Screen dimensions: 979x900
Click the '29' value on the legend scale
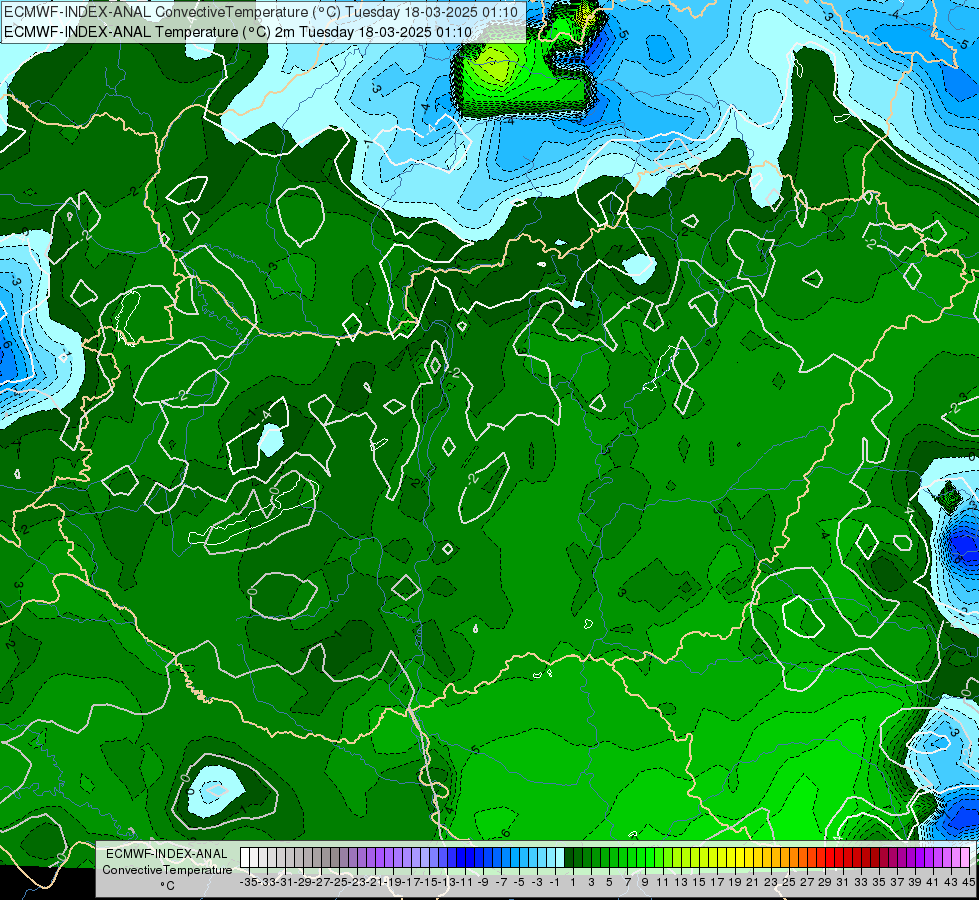click(x=825, y=882)
